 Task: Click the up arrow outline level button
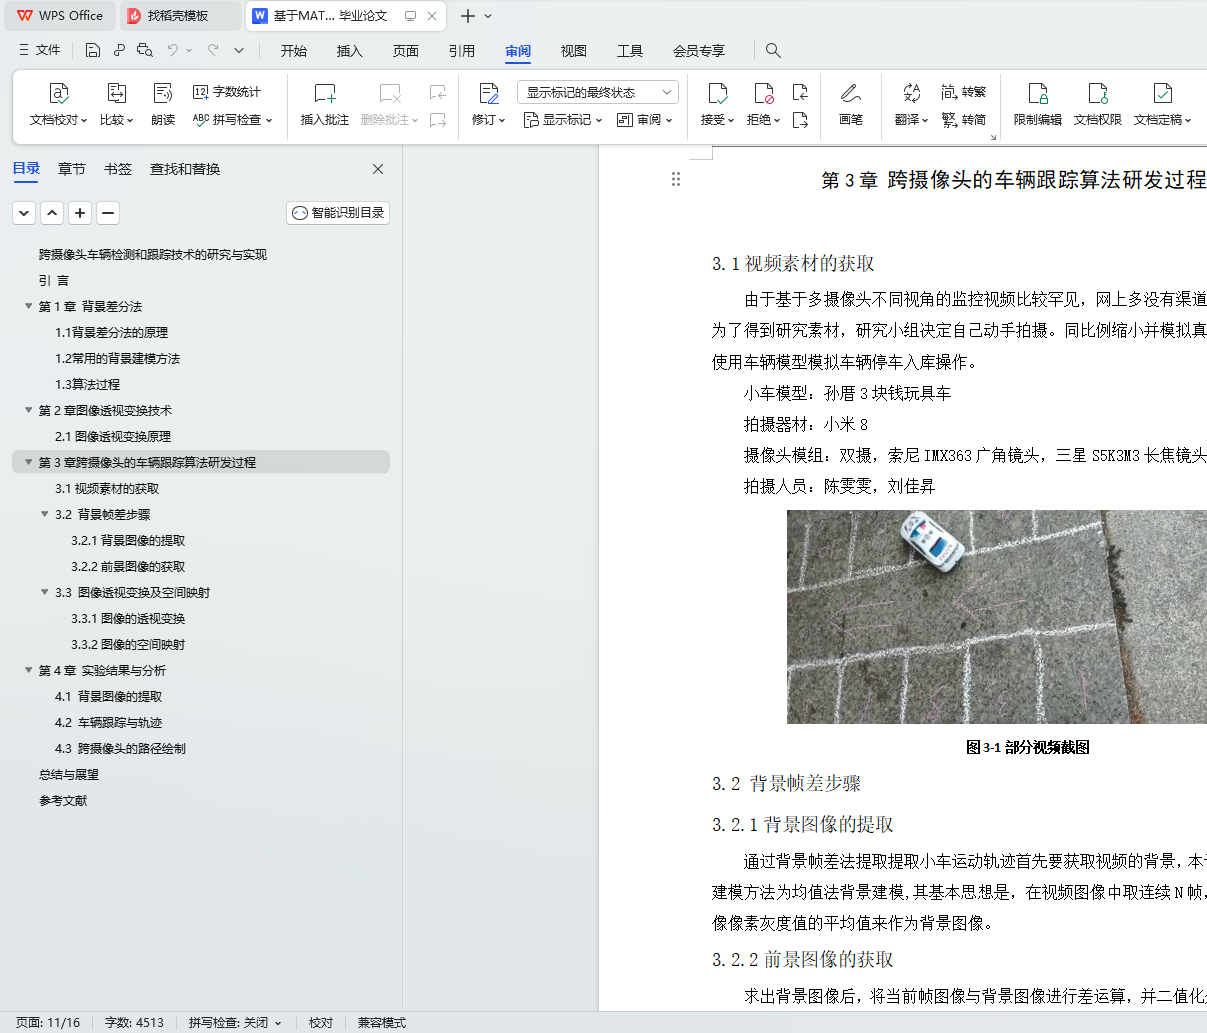(x=52, y=212)
